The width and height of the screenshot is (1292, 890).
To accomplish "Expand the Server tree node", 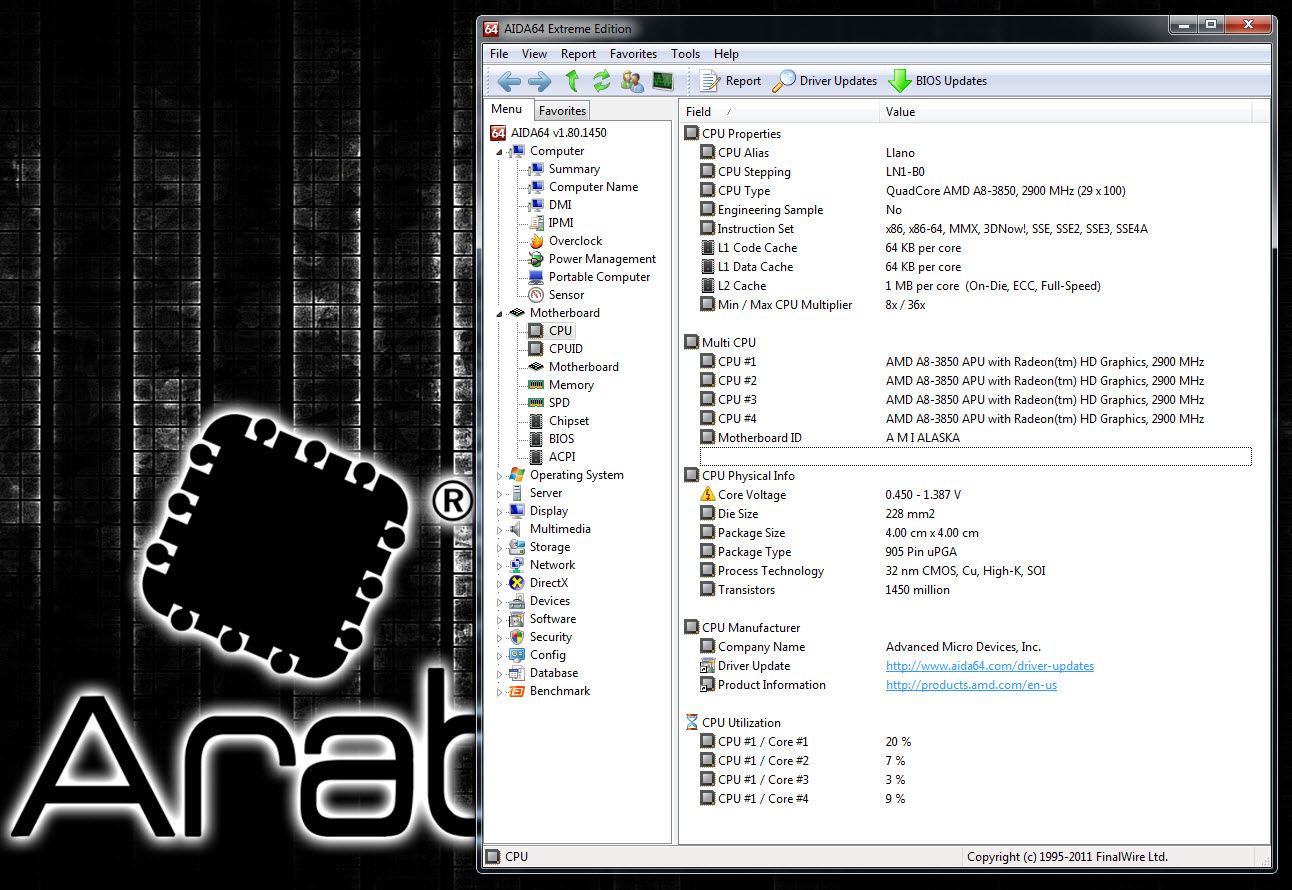I will [x=500, y=494].
